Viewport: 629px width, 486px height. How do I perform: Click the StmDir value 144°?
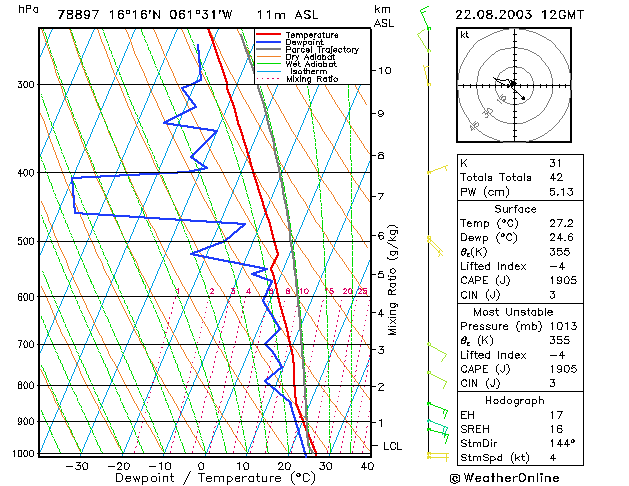point(562,443)
